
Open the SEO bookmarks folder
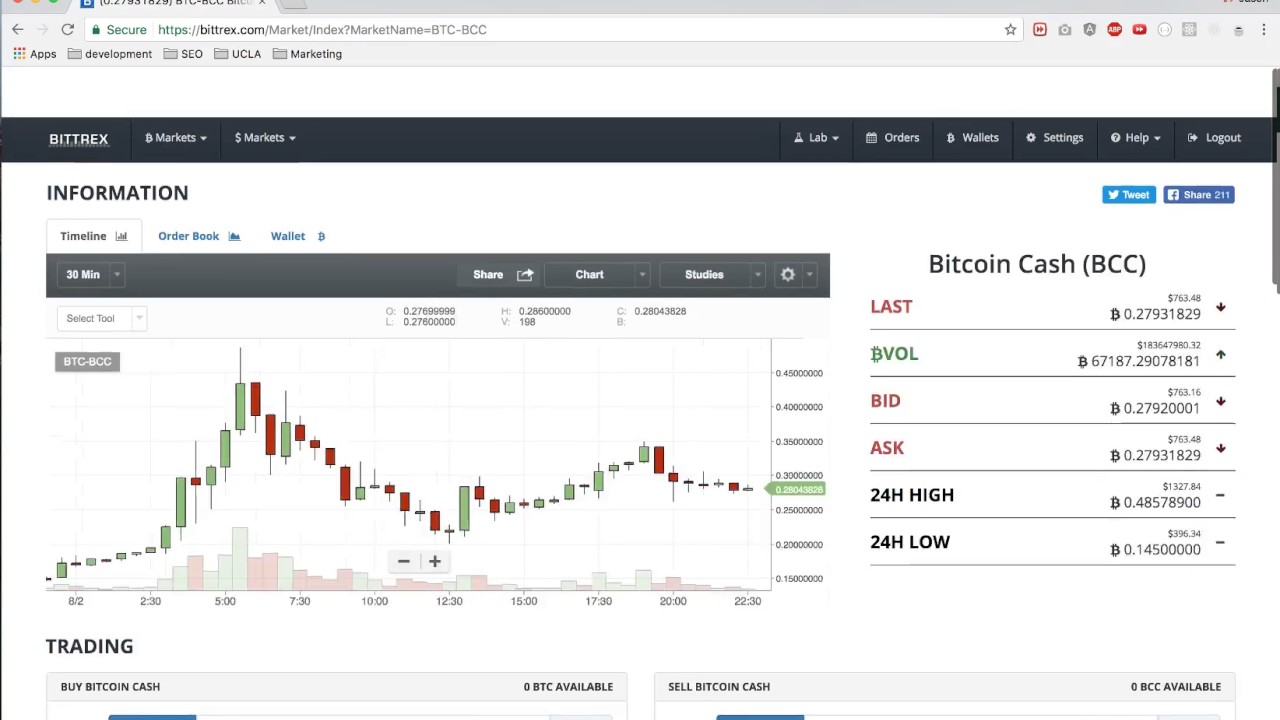(x=183, y=54)
